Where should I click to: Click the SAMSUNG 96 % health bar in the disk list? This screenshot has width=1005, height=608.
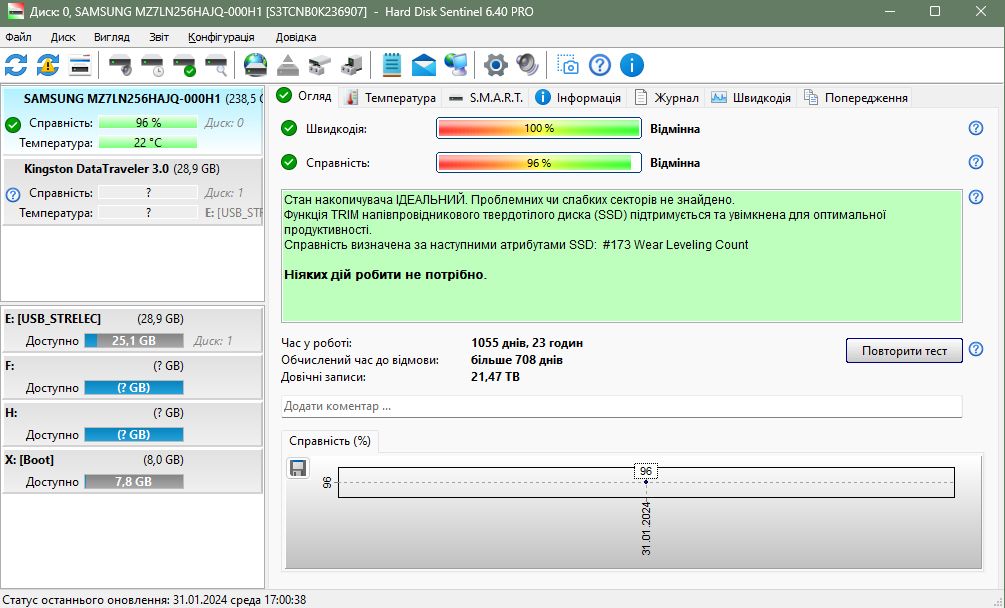(x=148, y=122)
